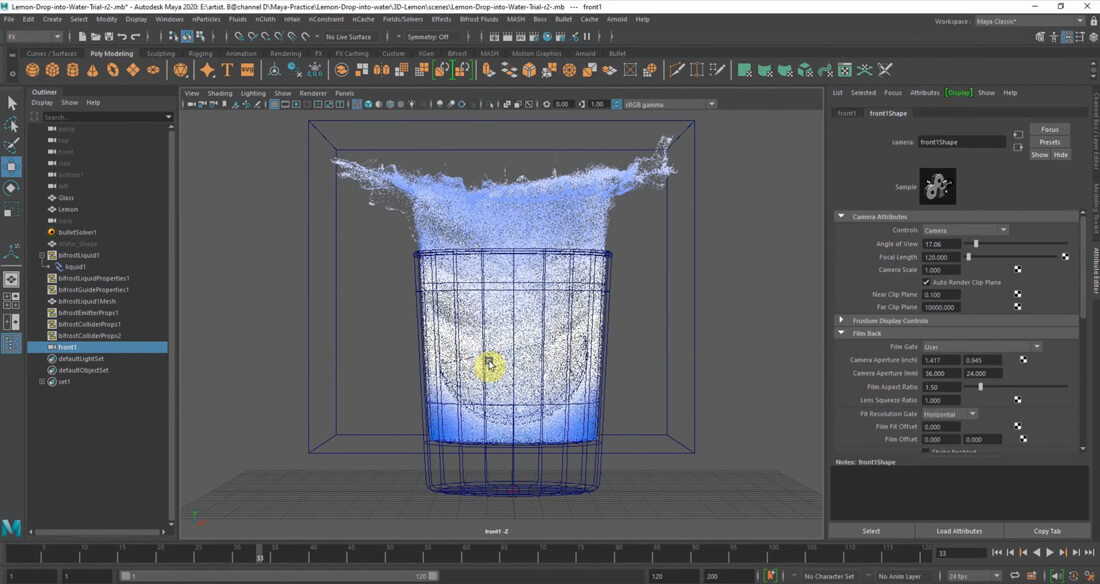Toggle Focal Length map checker button
1100x584 pixels.
pyautogui.click(x=1066, y=257)
